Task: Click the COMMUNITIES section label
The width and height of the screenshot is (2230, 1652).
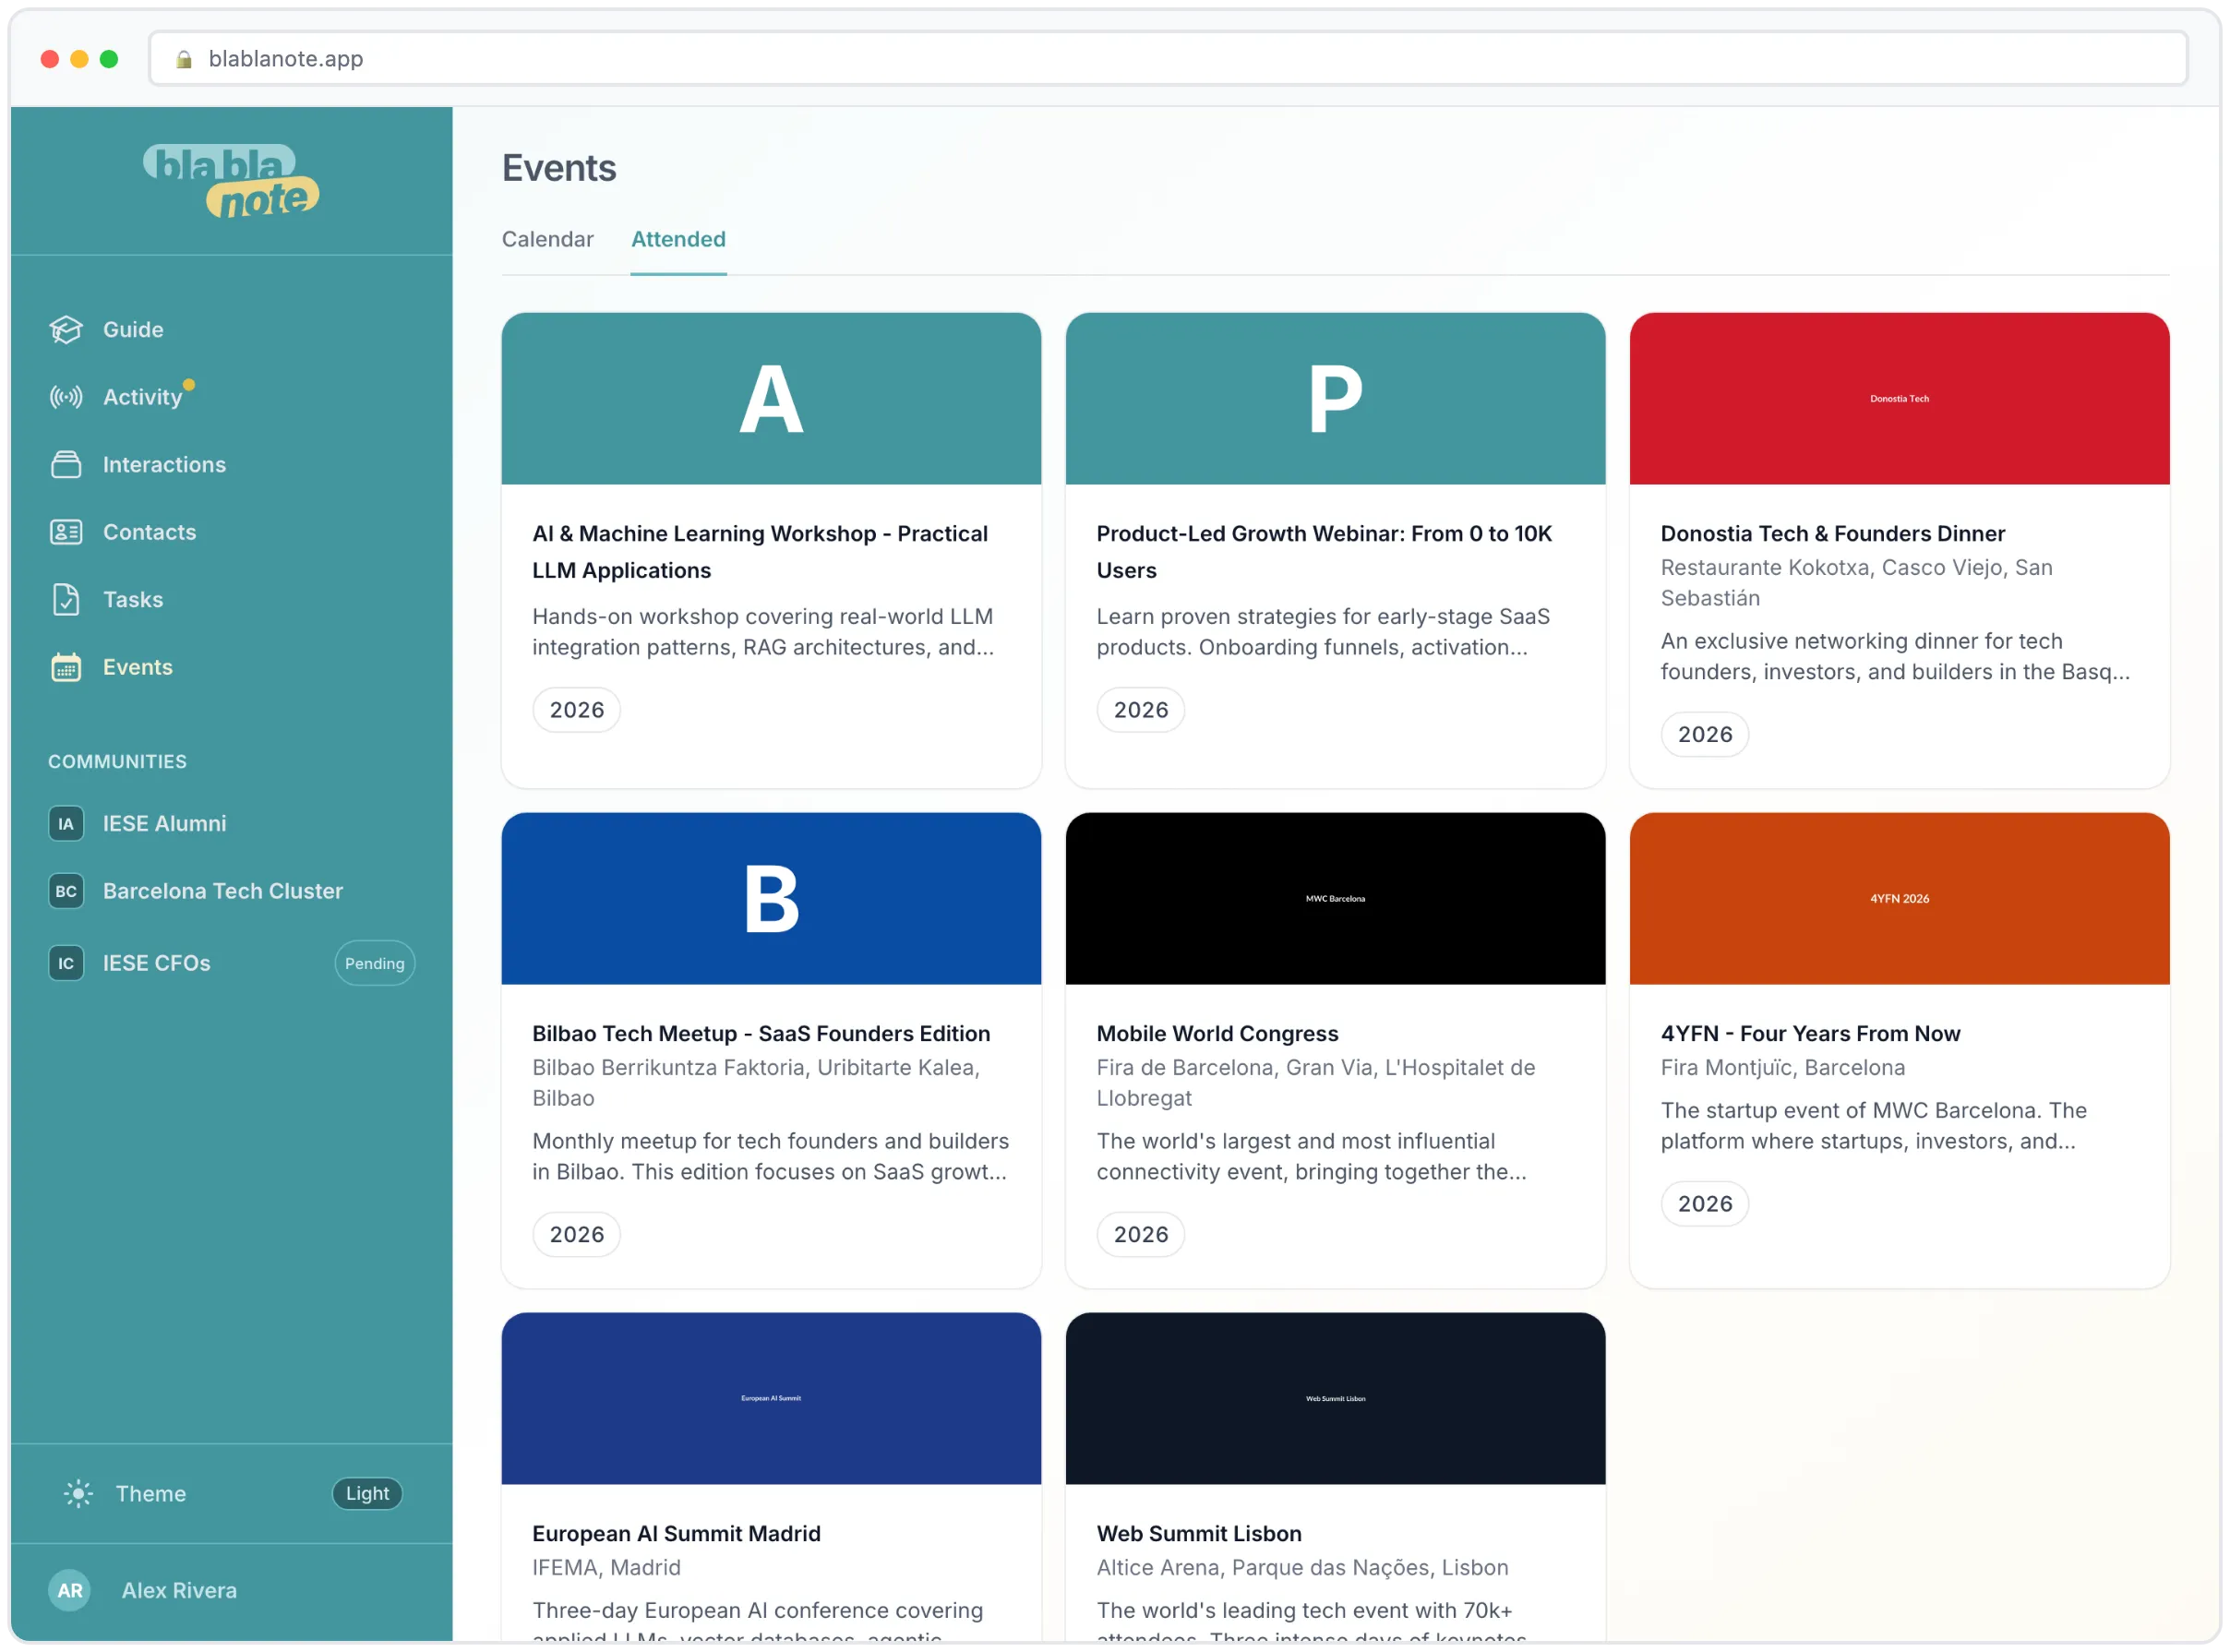Action: click(118, 762)
